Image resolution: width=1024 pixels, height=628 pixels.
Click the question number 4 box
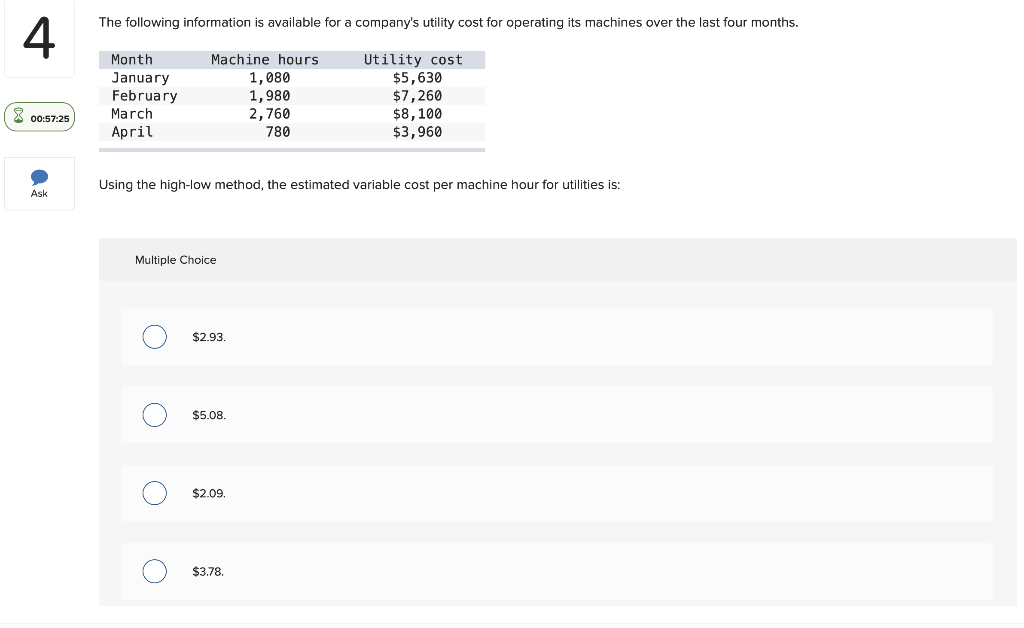39,39
